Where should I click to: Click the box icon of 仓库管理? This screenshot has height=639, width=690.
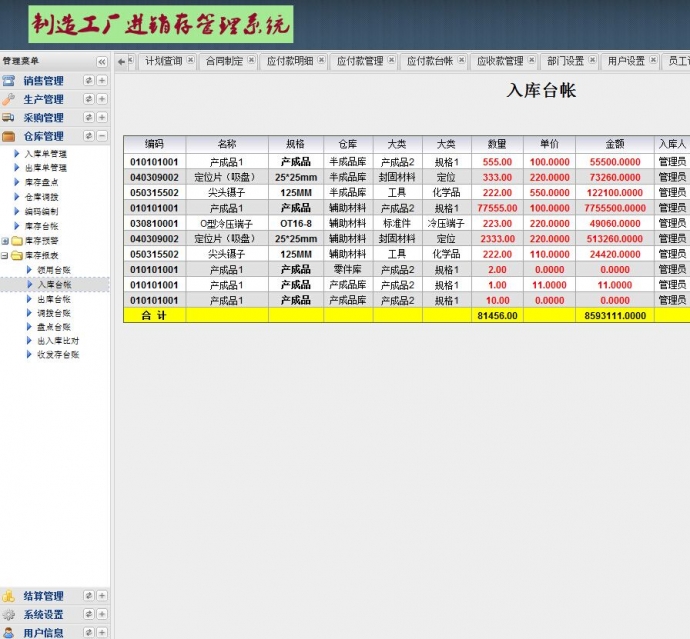[x=8, y=136]
